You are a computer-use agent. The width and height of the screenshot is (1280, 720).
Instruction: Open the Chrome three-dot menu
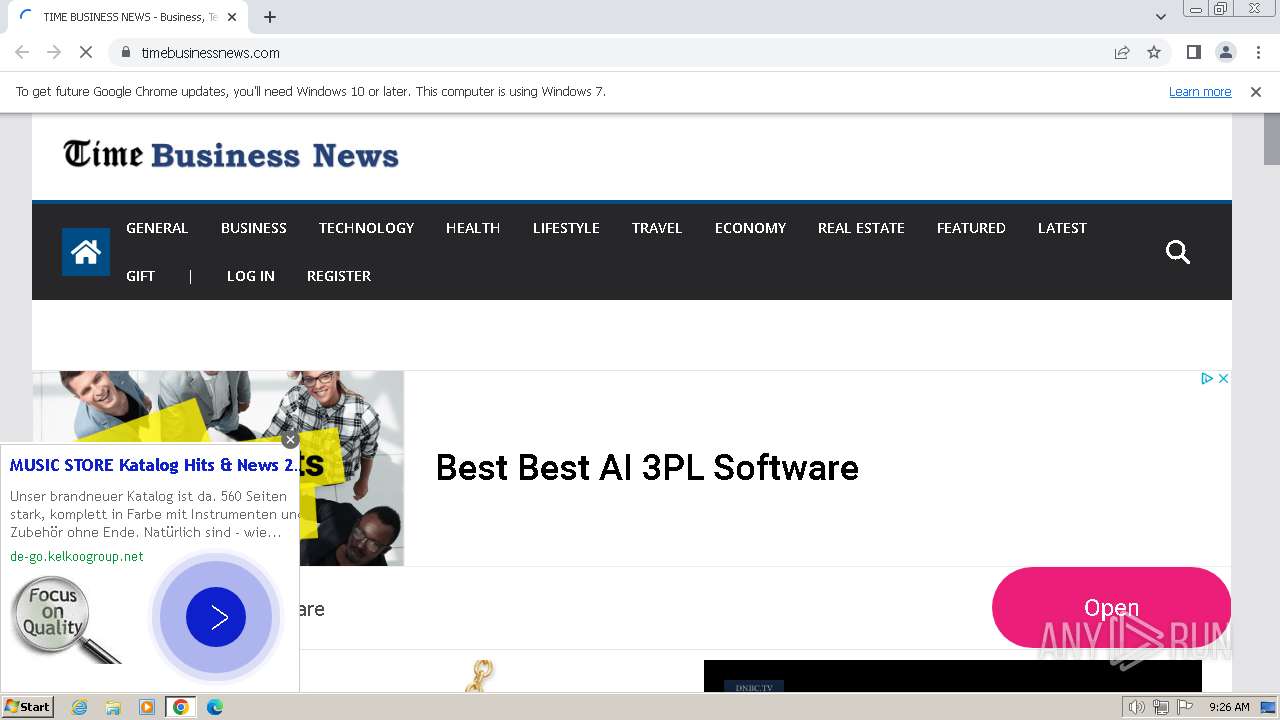1258,52
